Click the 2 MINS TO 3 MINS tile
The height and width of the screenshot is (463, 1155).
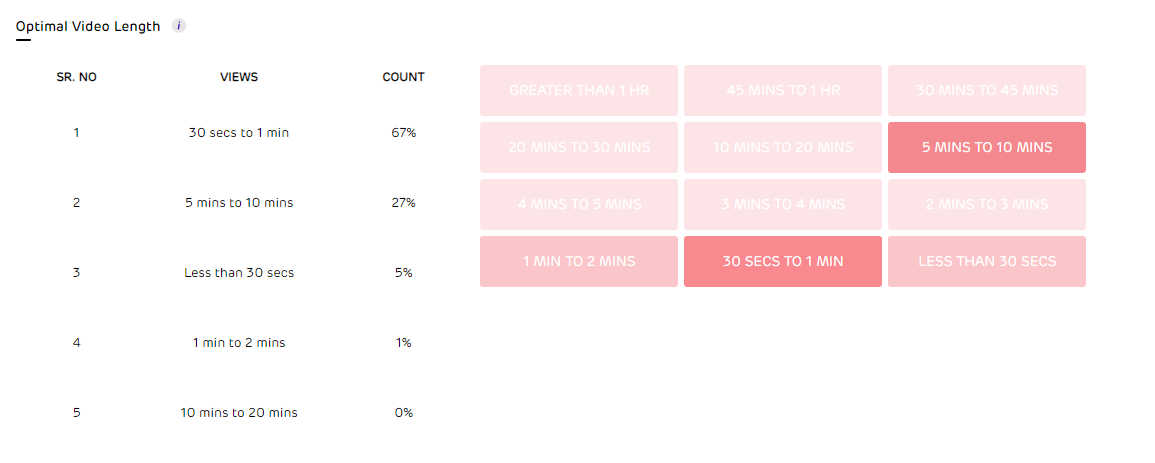pos(987,205)
